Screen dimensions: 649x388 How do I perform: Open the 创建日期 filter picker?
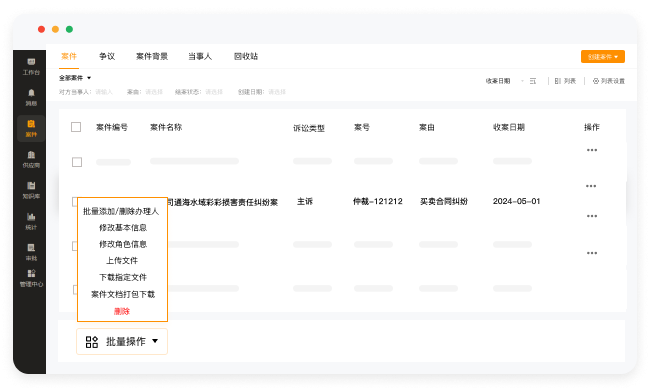tap(262, 92)
